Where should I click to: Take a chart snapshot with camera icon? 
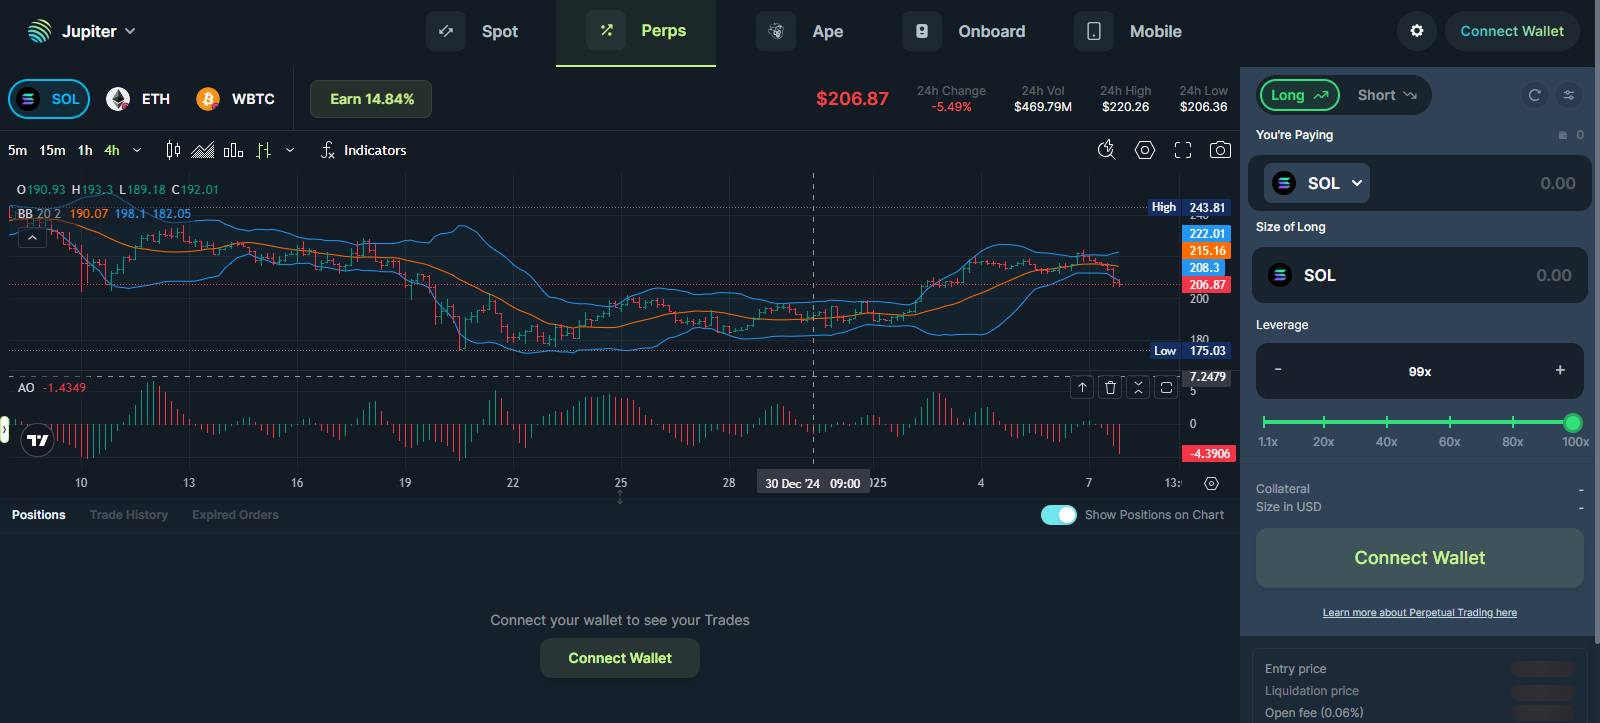(x=1220, y=150)
